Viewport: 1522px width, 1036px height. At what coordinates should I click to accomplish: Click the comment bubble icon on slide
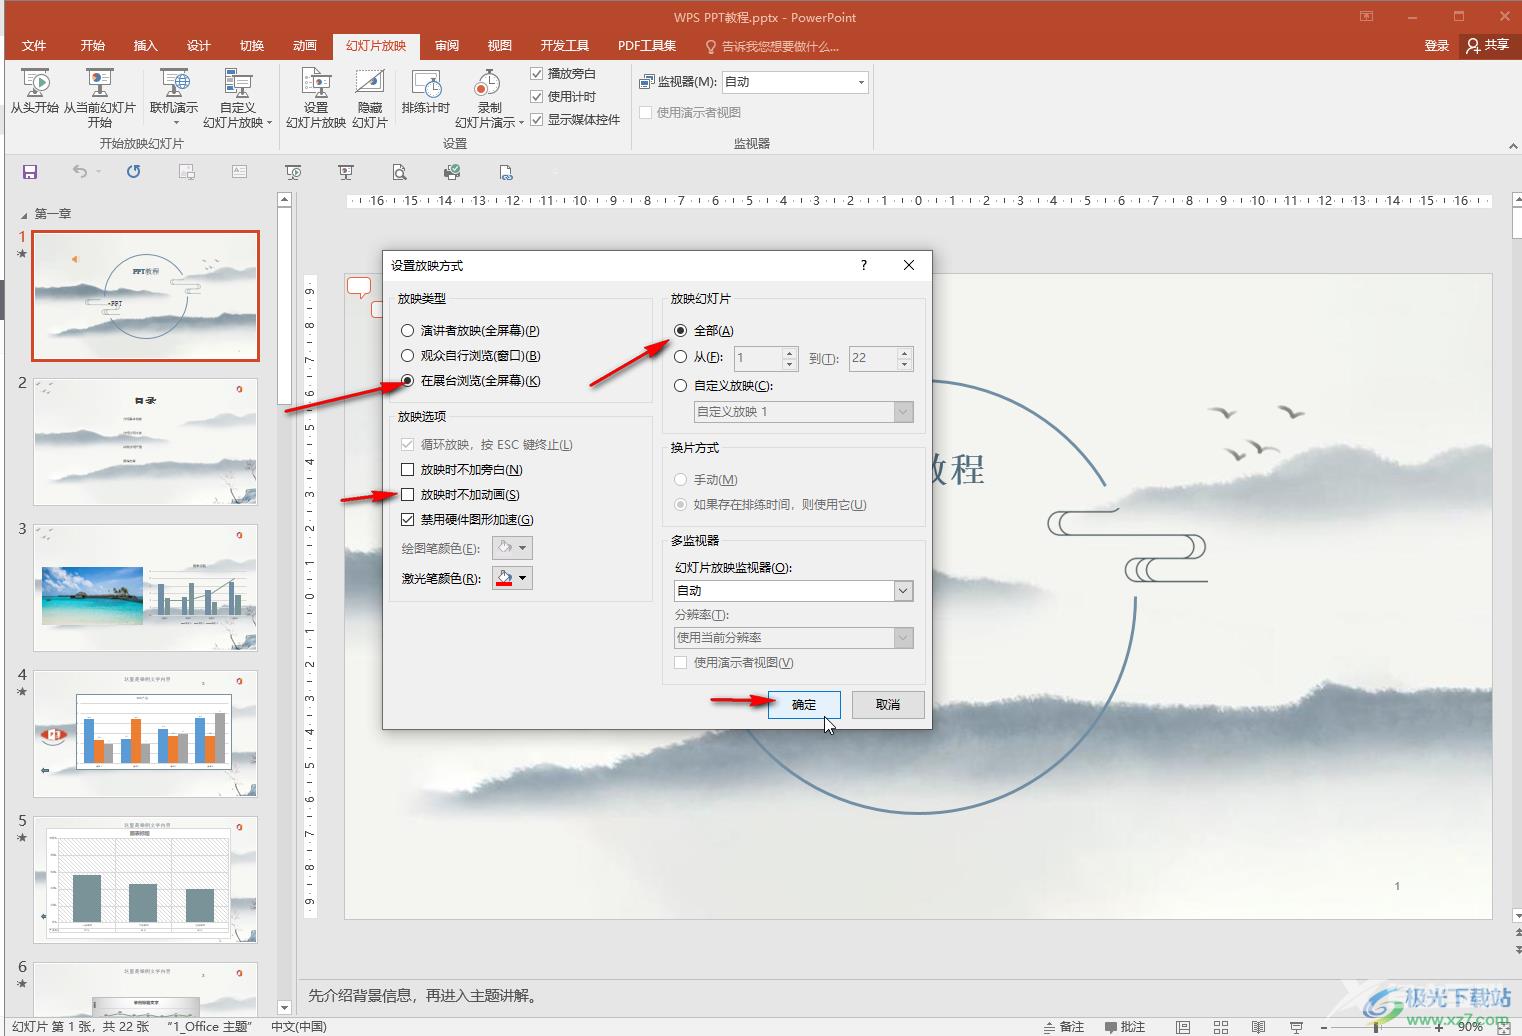pos(359,288)
